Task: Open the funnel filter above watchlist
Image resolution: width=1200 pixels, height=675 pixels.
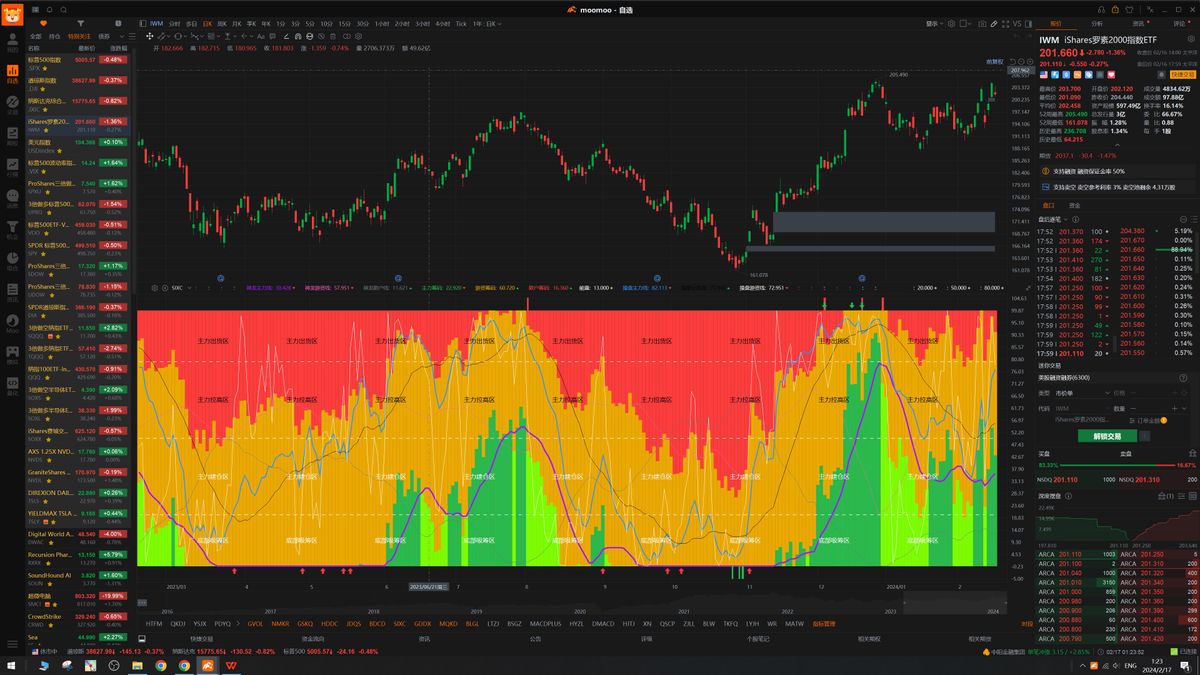Action: [x=80, y=22]
